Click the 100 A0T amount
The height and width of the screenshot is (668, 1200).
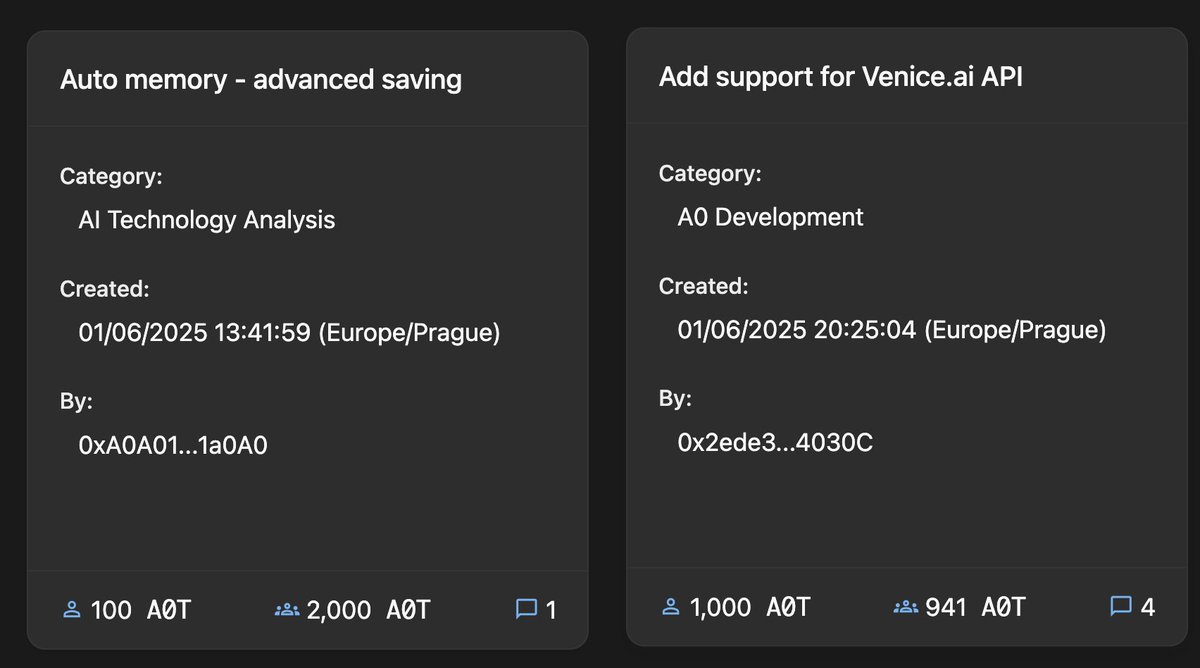pyautogui.click(x=140, y=609)
